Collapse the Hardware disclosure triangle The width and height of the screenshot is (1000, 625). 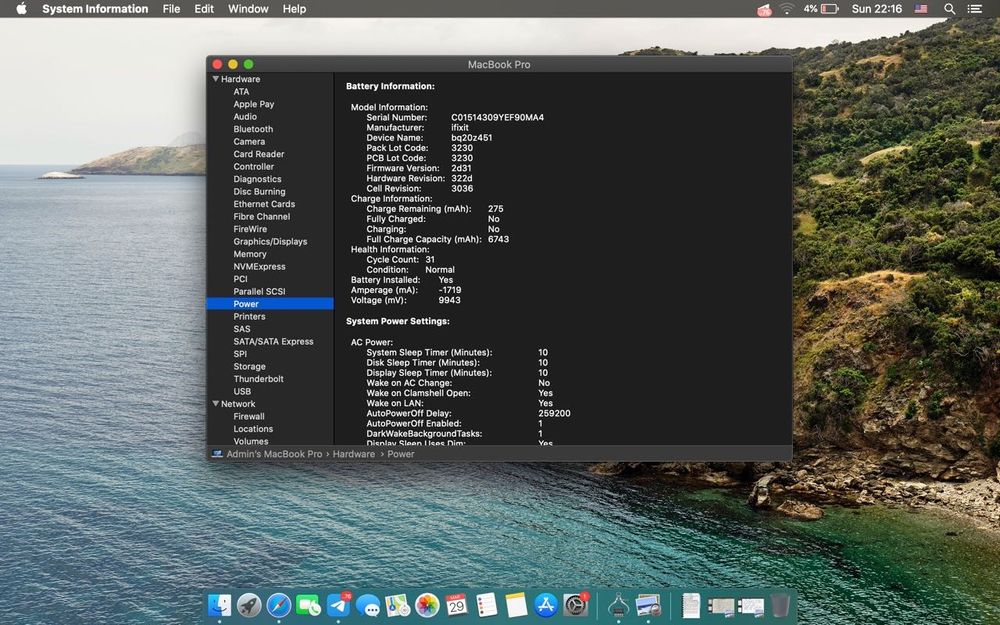click(216, 79)
